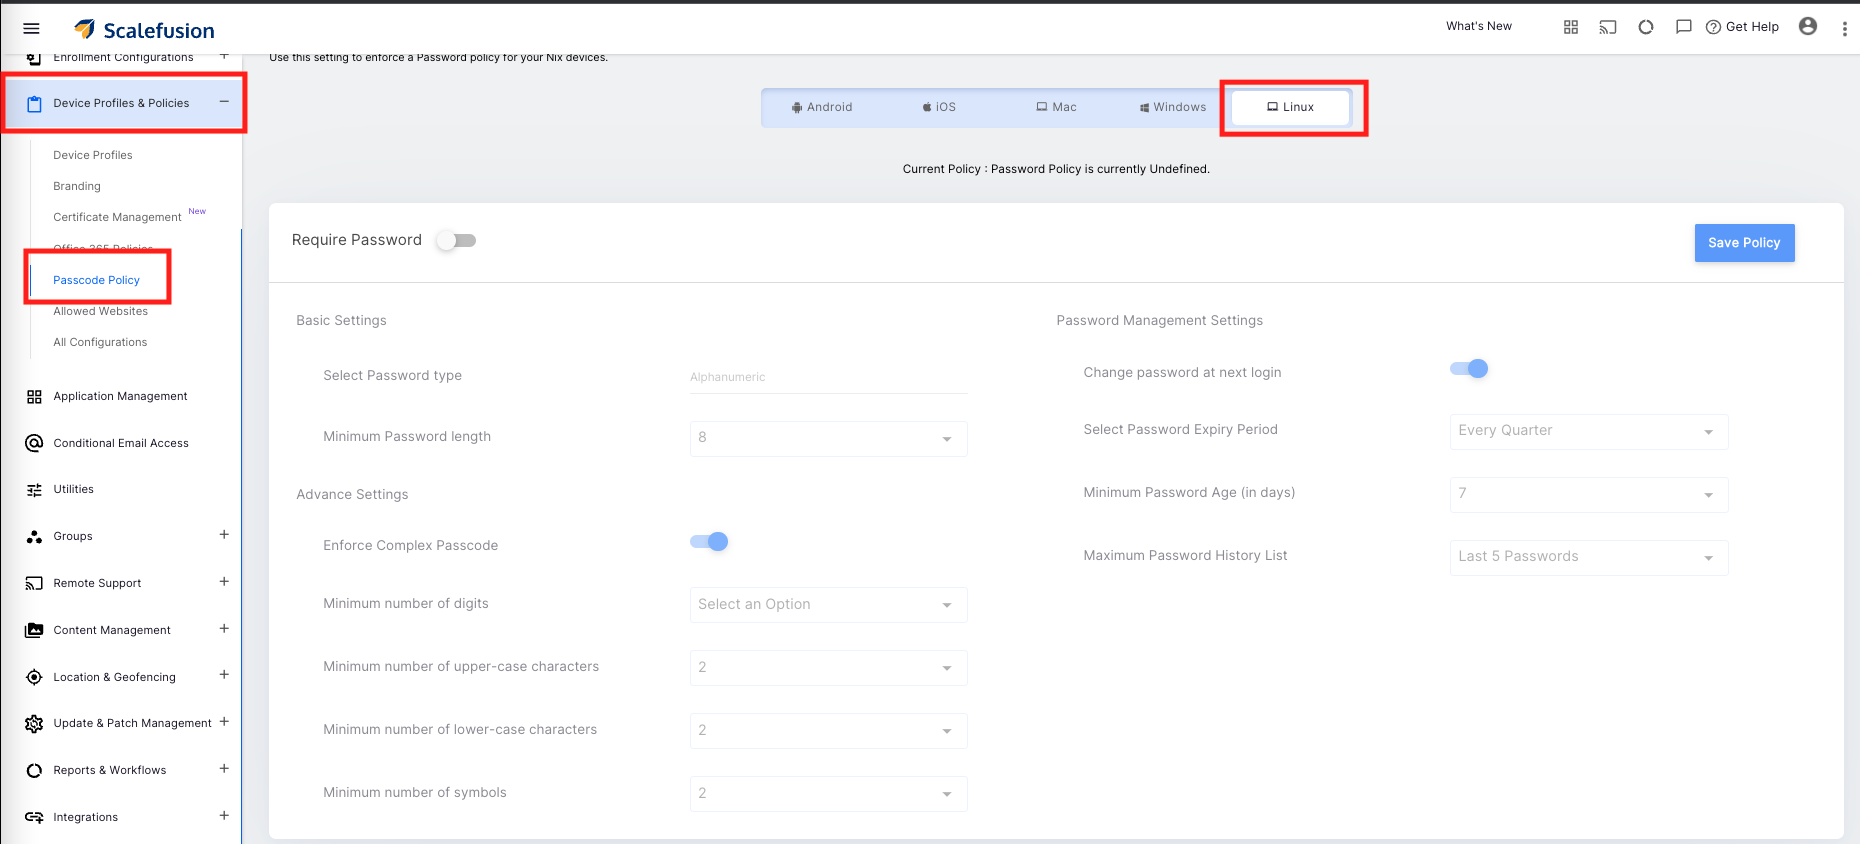Click the Device Profiles & Policies clipboard icon
The image size is (1860, 844).
click(x=34, y=104)
